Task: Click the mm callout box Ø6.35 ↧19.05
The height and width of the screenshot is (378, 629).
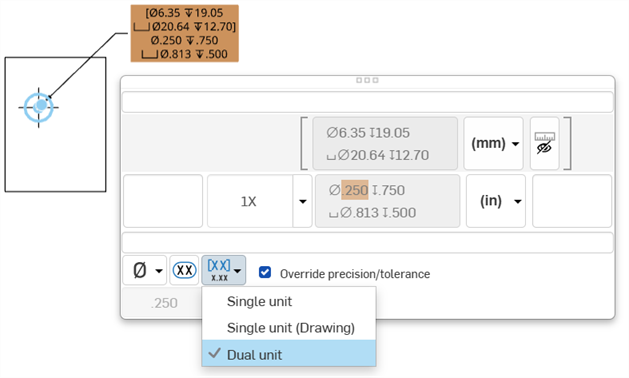Action: 385,143
